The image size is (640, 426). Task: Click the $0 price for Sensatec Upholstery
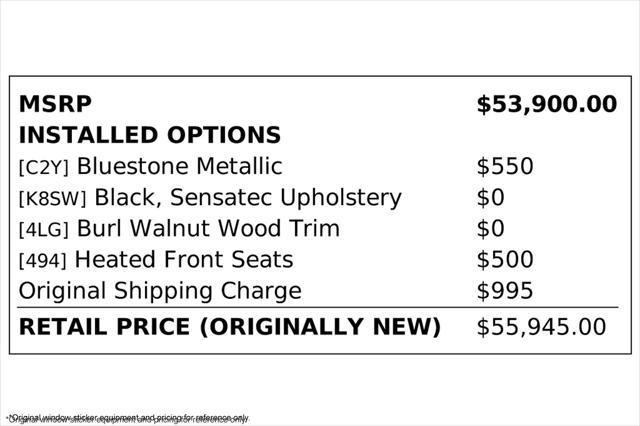click(x=491, y=198)
